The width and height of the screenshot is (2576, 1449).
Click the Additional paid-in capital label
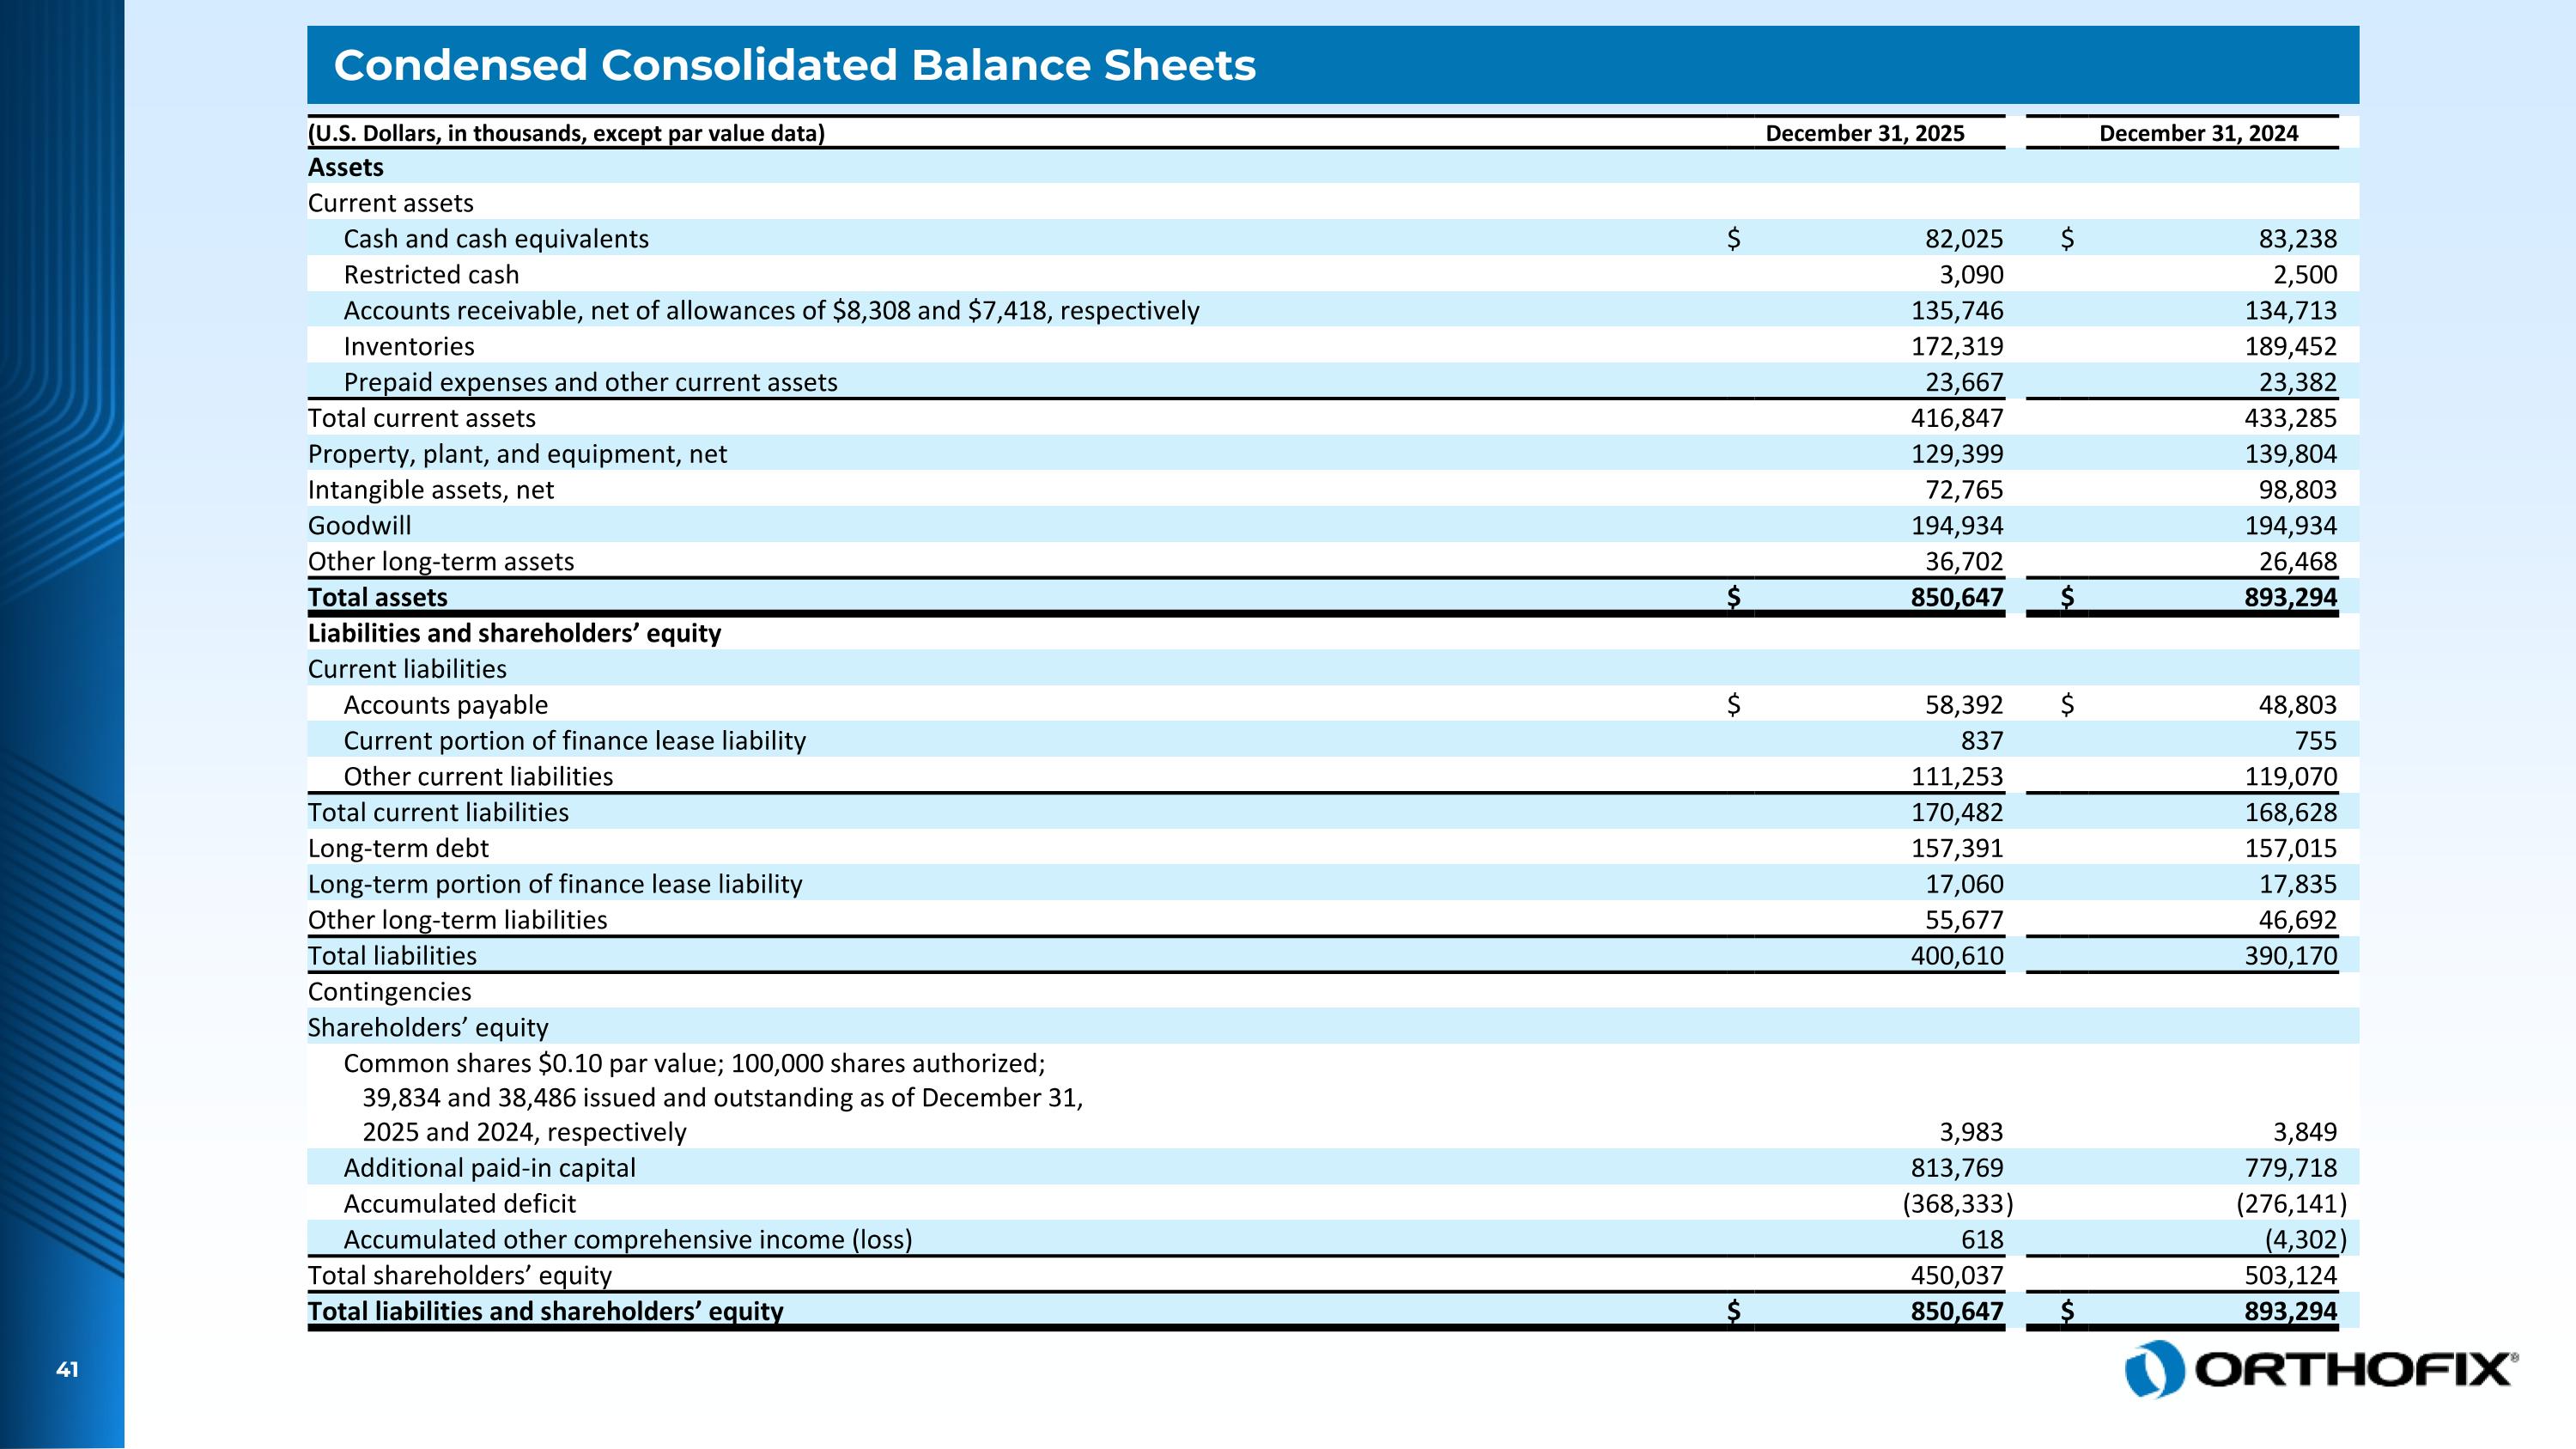point(489,1168)
